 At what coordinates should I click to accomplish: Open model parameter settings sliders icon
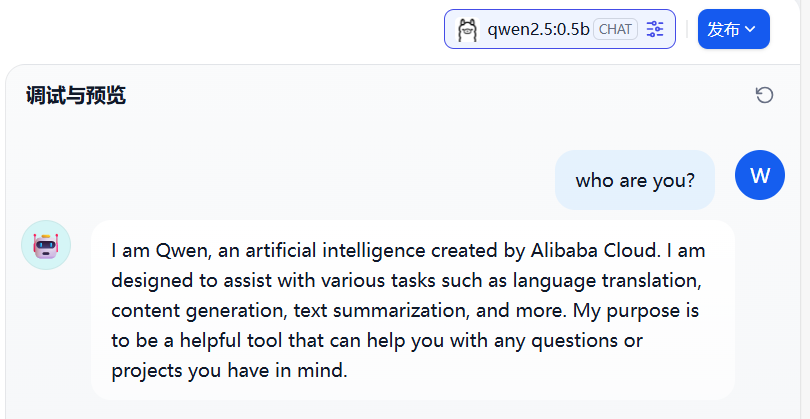655,29
